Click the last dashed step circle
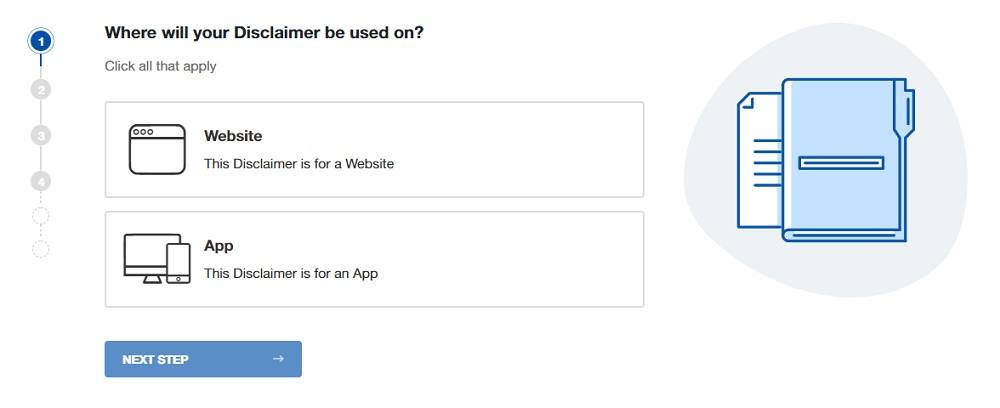1000x408 pixels. pyautogui.click(x=41, y=249)
